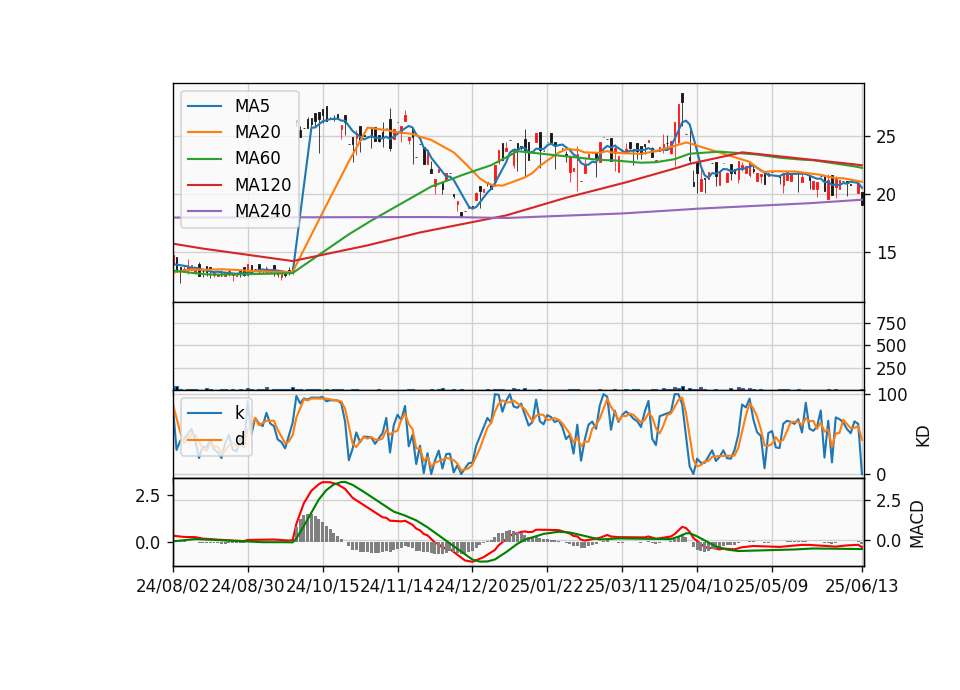Click the volume axis value 500
The height and width of the screenshot is (690, 960).
click(x=891, y=347)
